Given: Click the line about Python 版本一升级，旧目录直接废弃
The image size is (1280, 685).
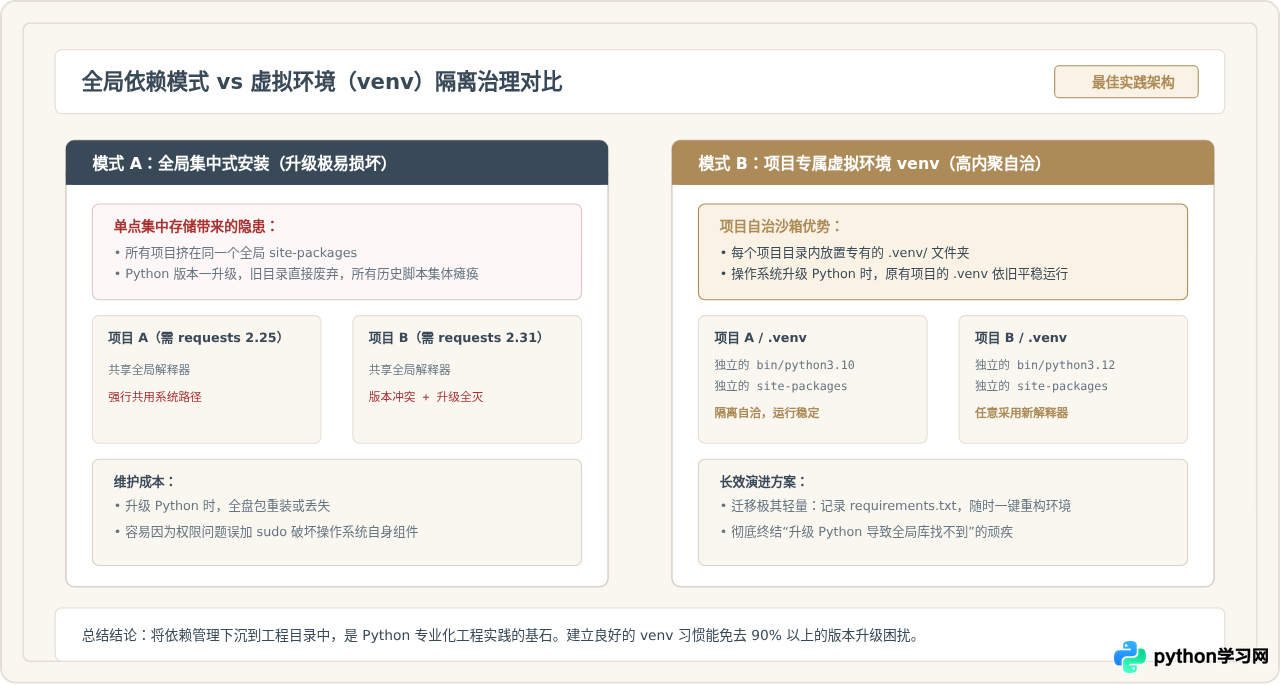Looking at the screenshot, I should tap(297, 274).
